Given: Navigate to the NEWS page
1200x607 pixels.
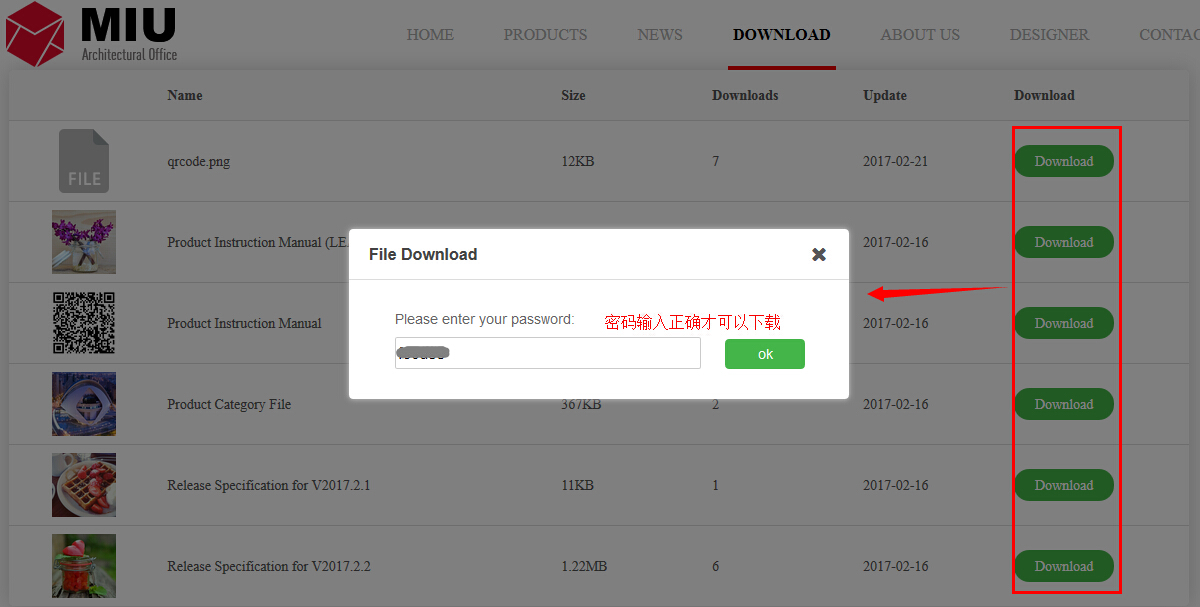Looking at the screenshot, I should point(660,35).
